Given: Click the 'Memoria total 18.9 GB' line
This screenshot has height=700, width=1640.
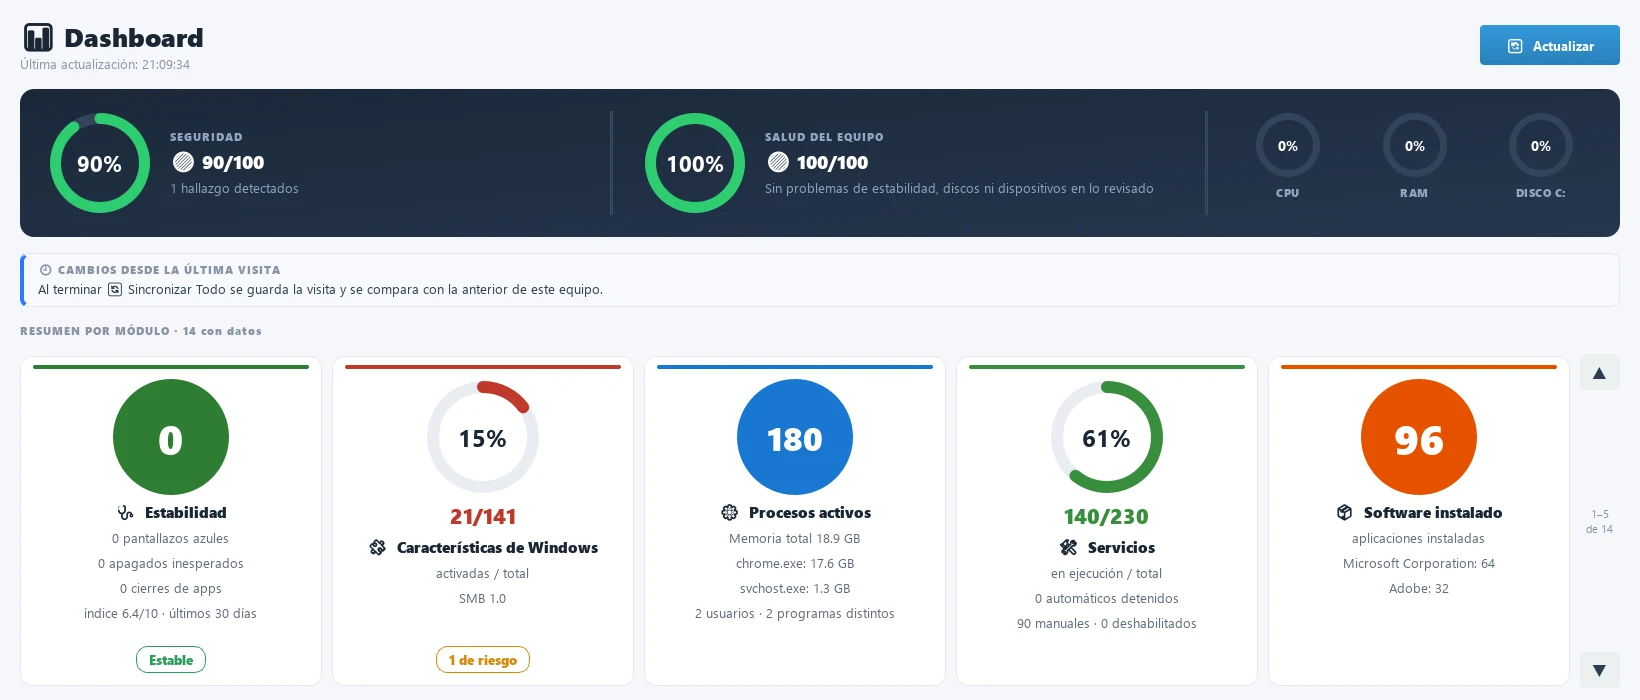Looking at the screenshot, I should click(795, 539).
